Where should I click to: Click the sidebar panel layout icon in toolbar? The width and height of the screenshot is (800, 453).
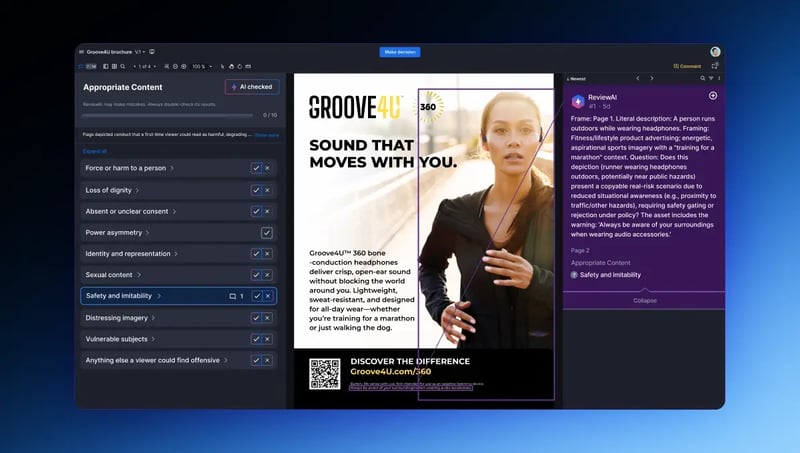(106, 66)
